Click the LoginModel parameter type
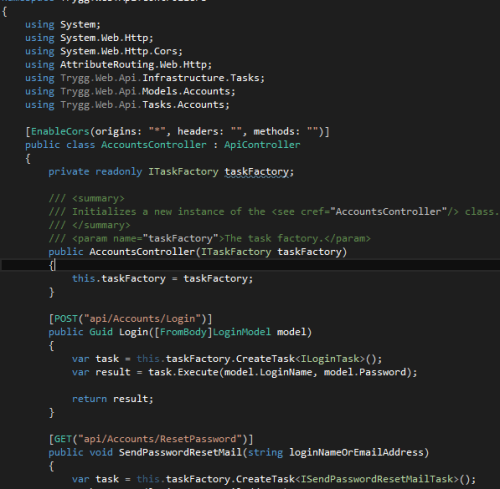This screenshot has height=489, width=500. 242,332
